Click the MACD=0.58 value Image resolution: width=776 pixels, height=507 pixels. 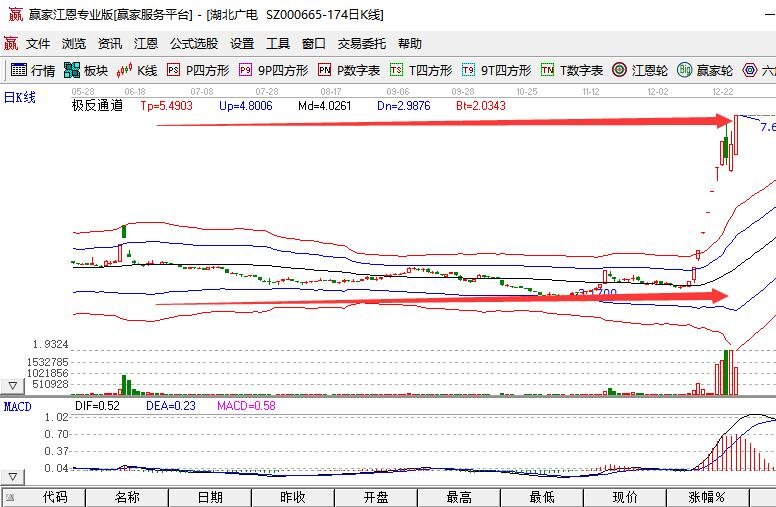(246, 406)
